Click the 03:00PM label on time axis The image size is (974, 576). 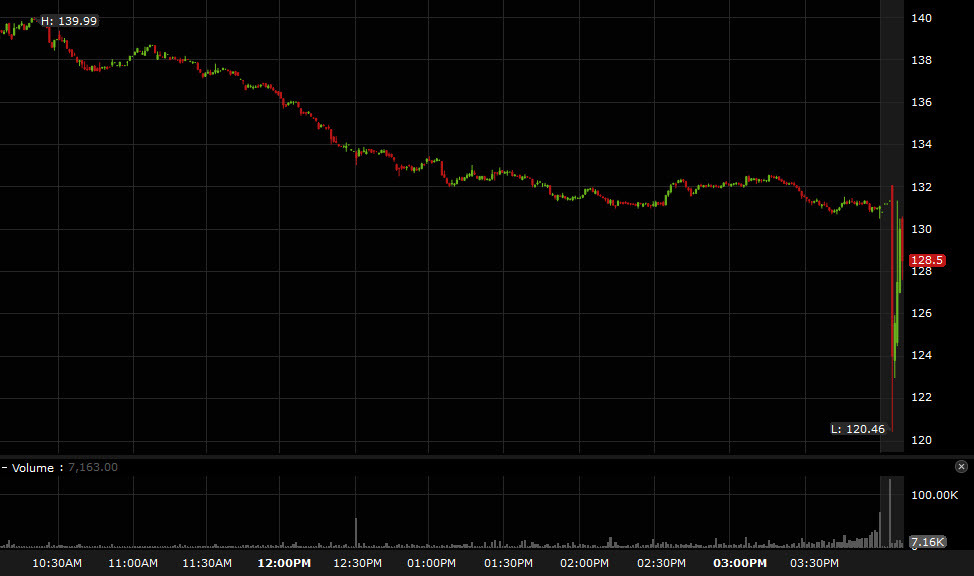pos(739,563)
